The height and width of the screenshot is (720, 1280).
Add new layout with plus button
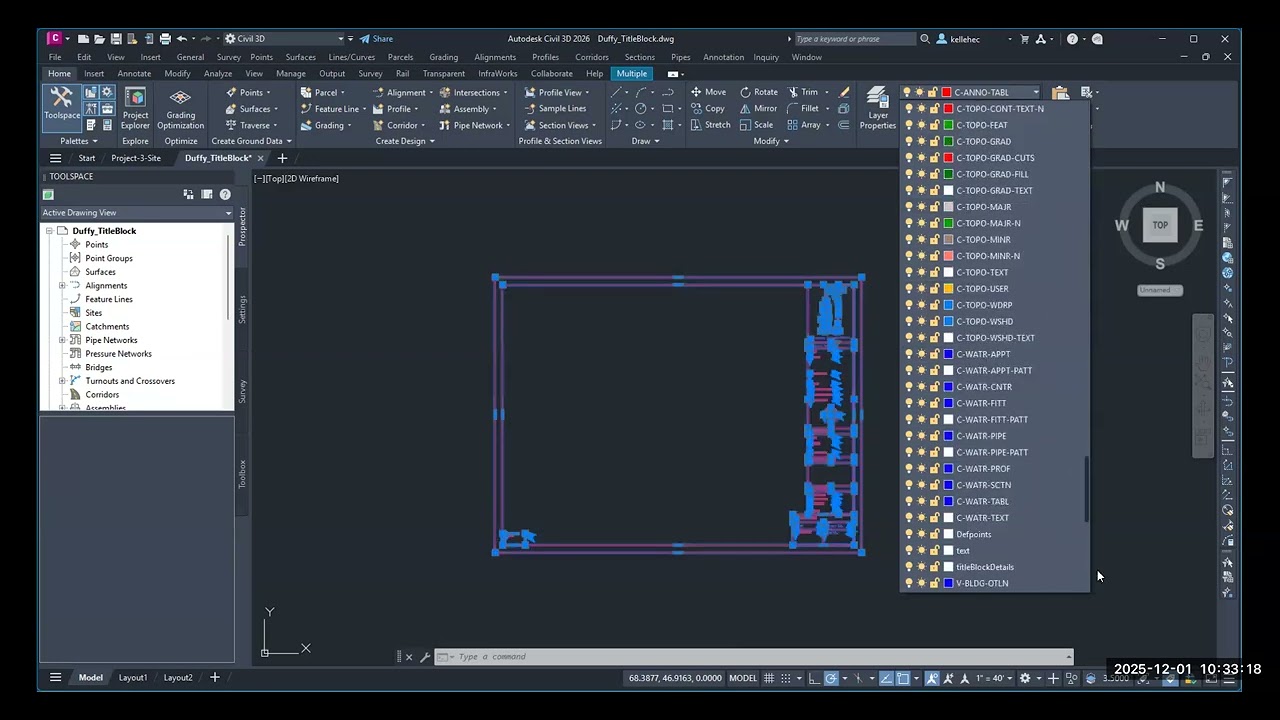214,678
